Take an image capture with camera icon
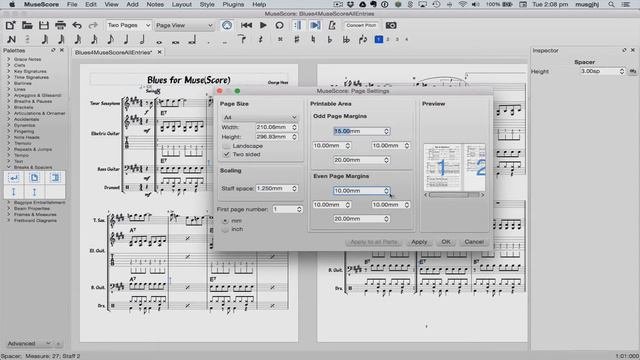640x360 pixels. pyautogui.click(x=391, y=25)
